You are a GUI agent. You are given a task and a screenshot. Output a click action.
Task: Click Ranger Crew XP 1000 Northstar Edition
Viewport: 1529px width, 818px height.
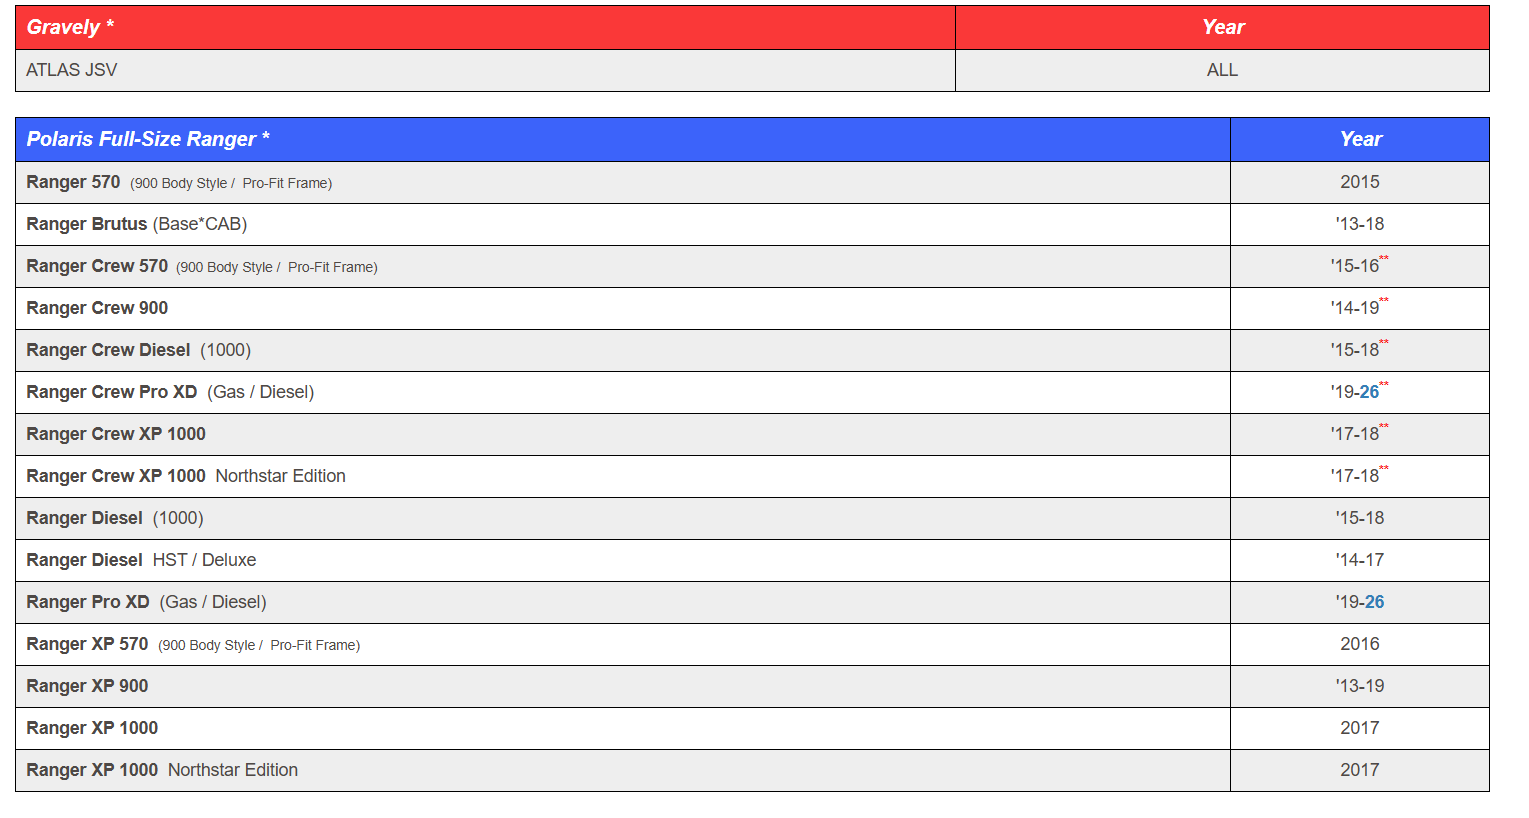click(186, 476)
